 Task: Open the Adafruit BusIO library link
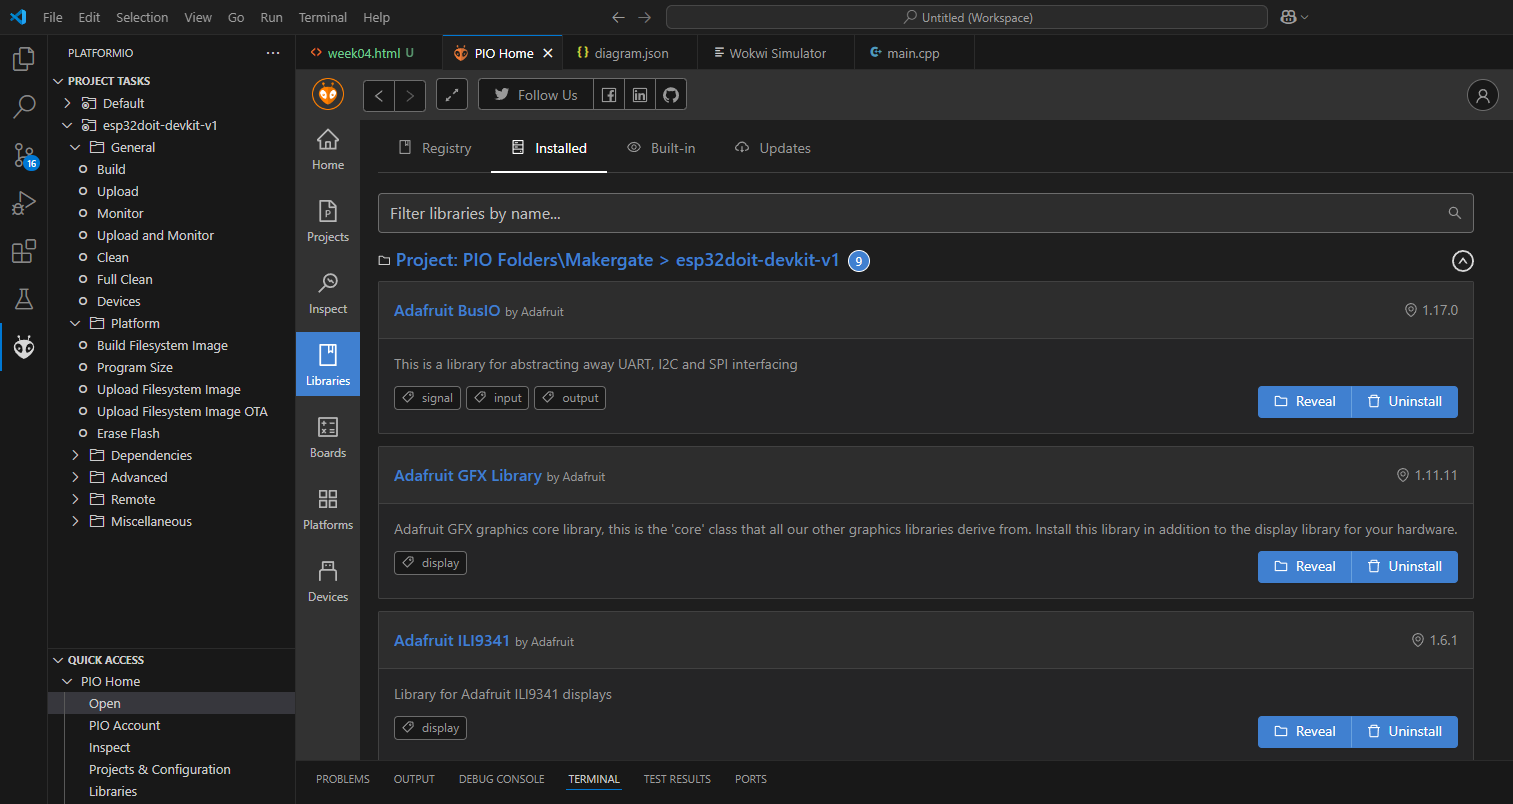447,310
